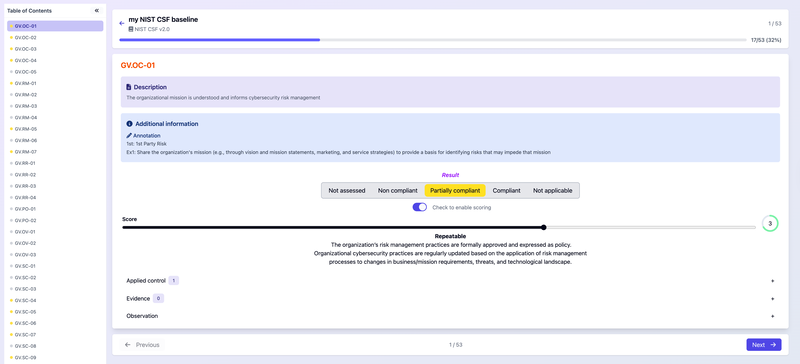The width and height of the screenshot is (800, 364).
Task: Open GV.OC-01 in the table of contents
Action: pyautogui.click(x=55, y=26)
